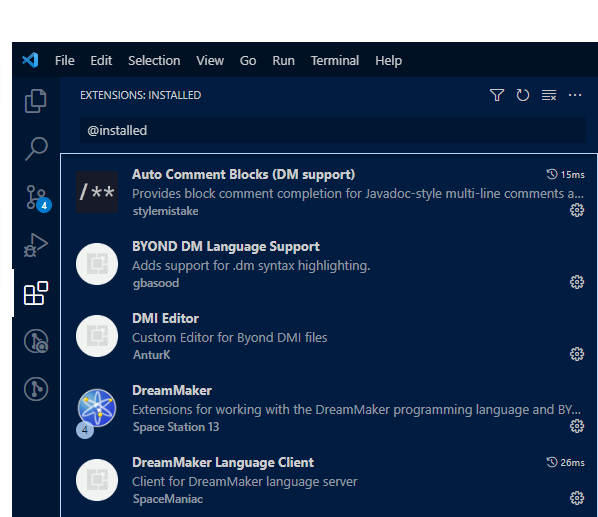Open Views and More Actions ellipsis
Viewport: 598px width, 517px height.
coord(575,95)
